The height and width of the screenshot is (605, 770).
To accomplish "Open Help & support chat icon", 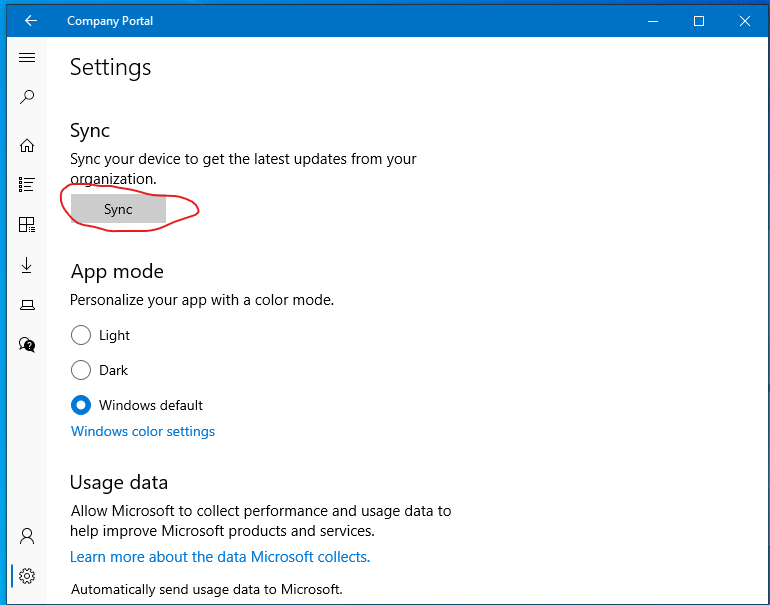I will (27, 345).
